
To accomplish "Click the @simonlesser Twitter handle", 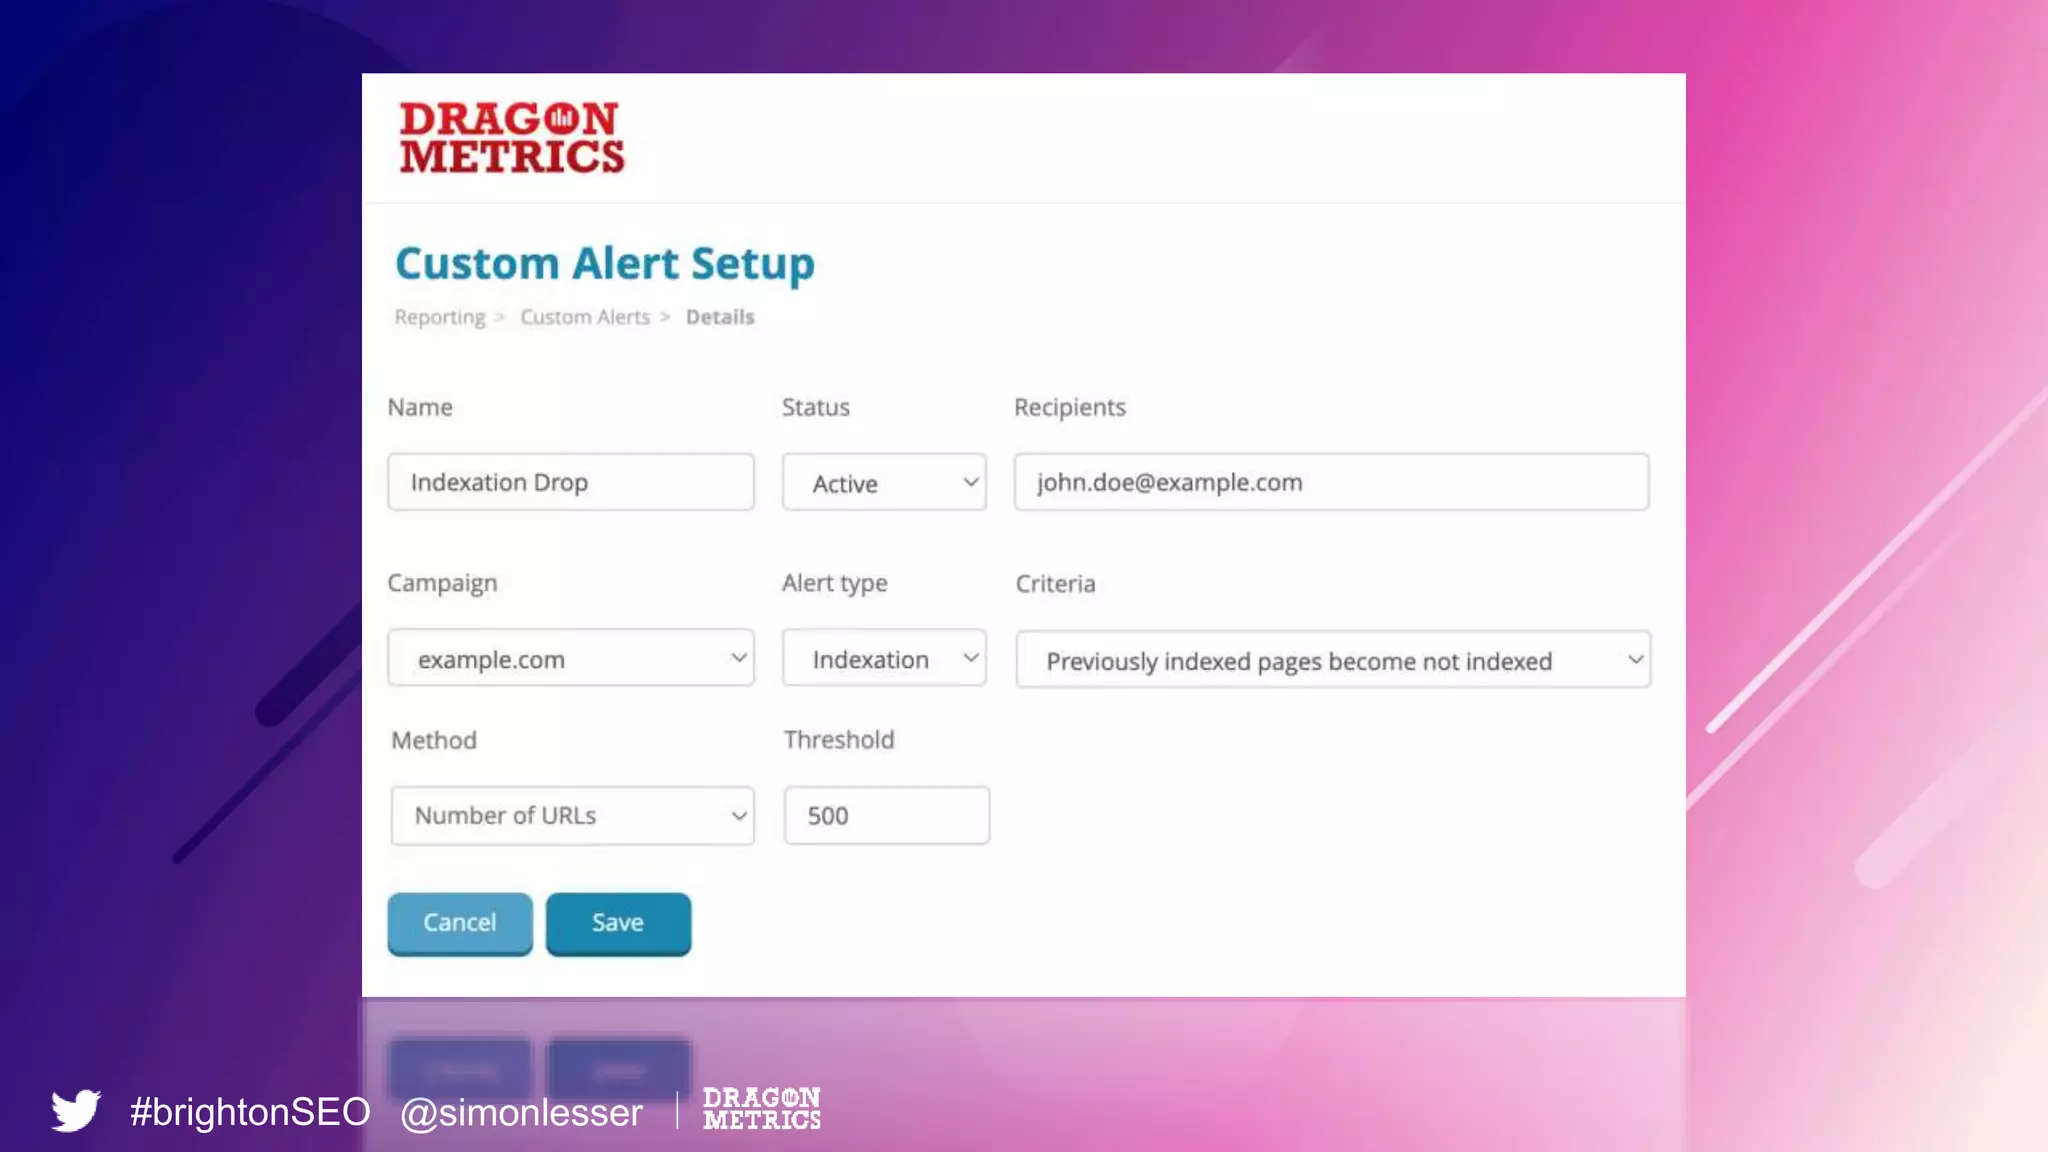I will [x=521, y=1112].
